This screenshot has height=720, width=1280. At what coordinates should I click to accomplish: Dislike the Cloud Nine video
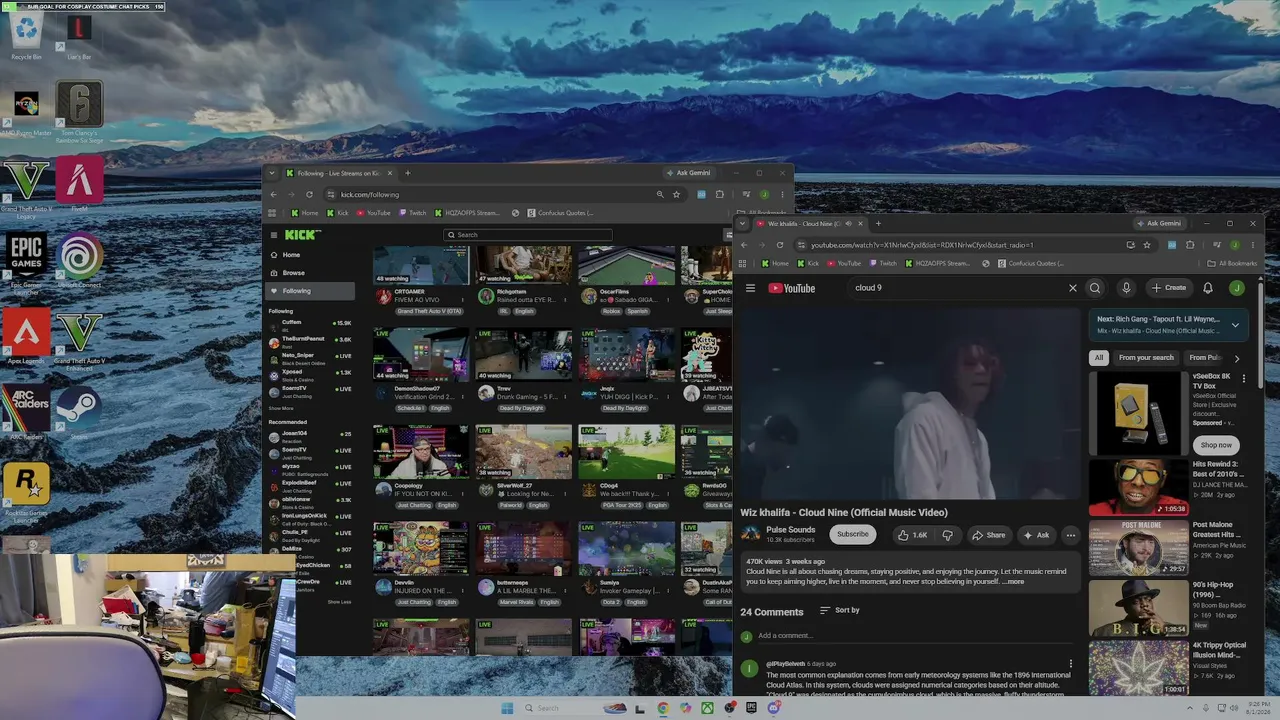click(948, 535)
